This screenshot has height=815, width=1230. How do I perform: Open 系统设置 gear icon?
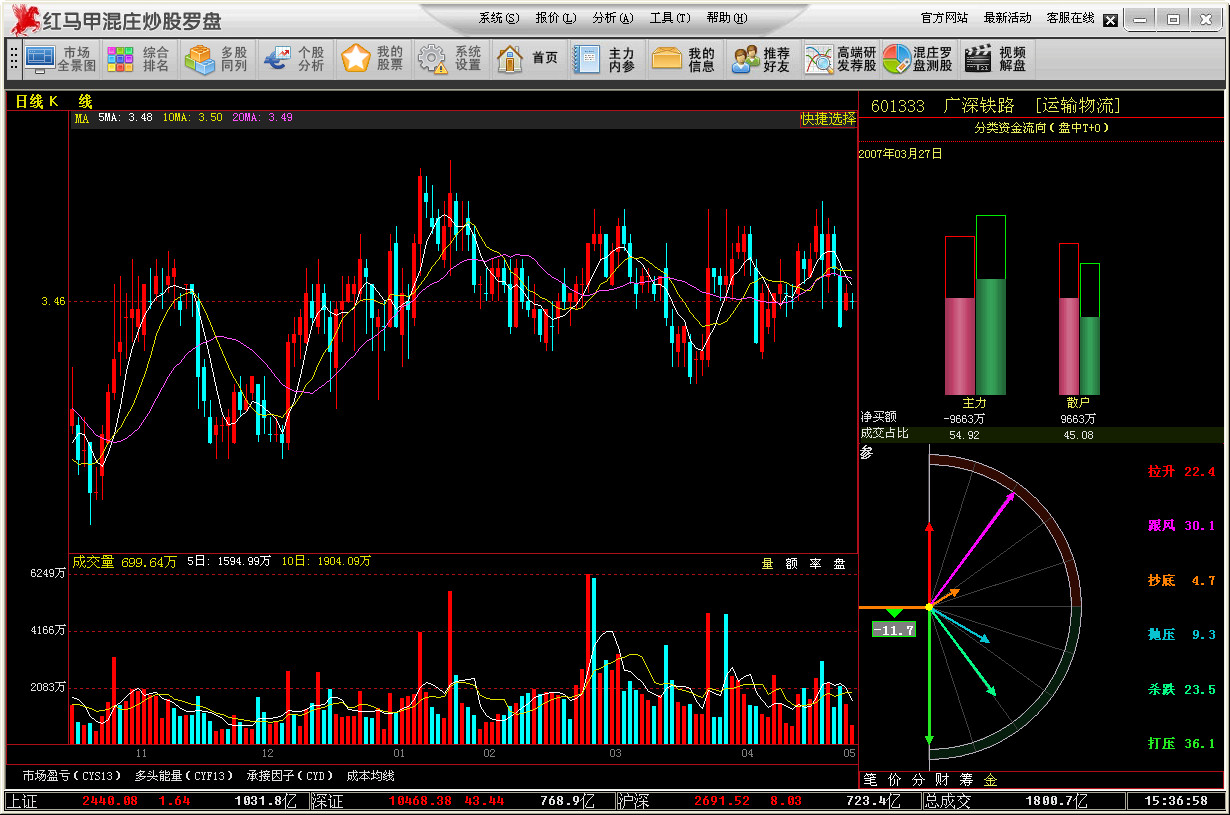point(450,59)
